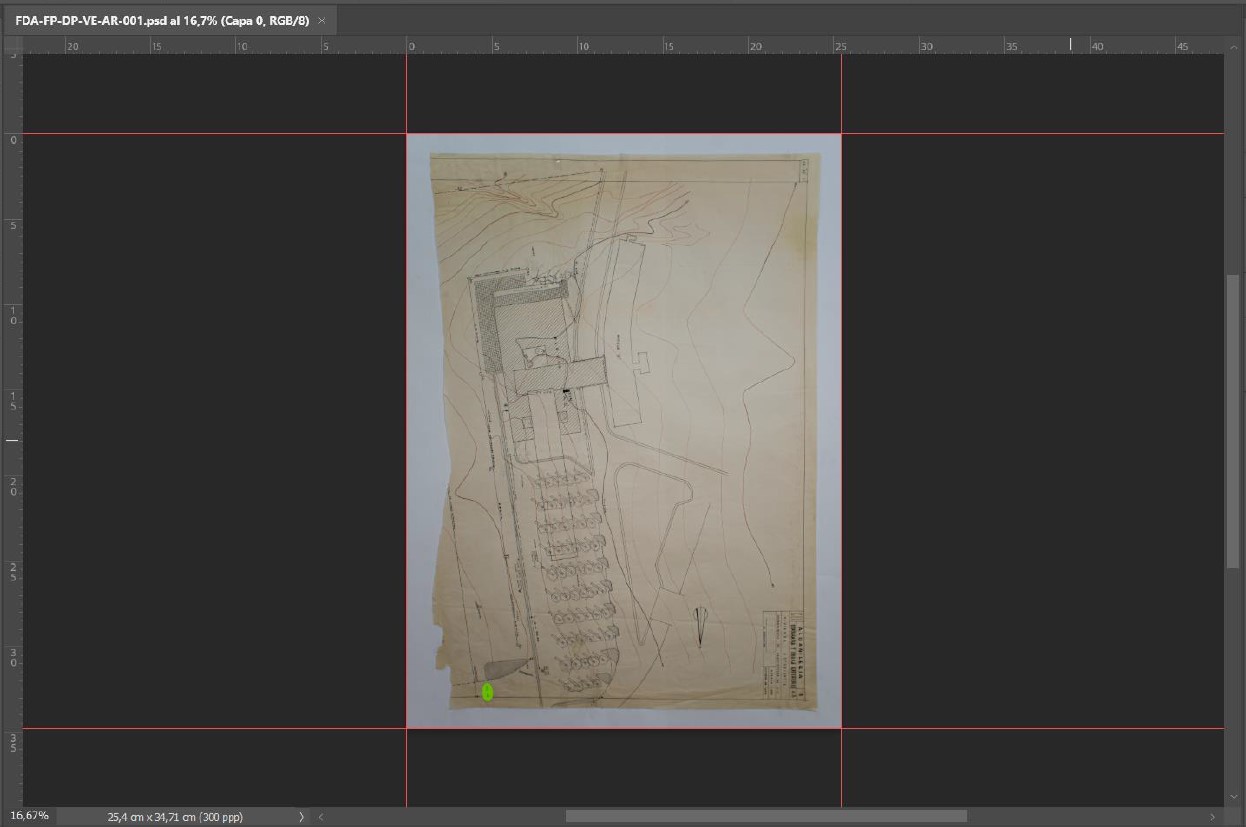Click the horizontal scrollbar left arrow
The image size is (1246, 827).
tap(322, 816)
